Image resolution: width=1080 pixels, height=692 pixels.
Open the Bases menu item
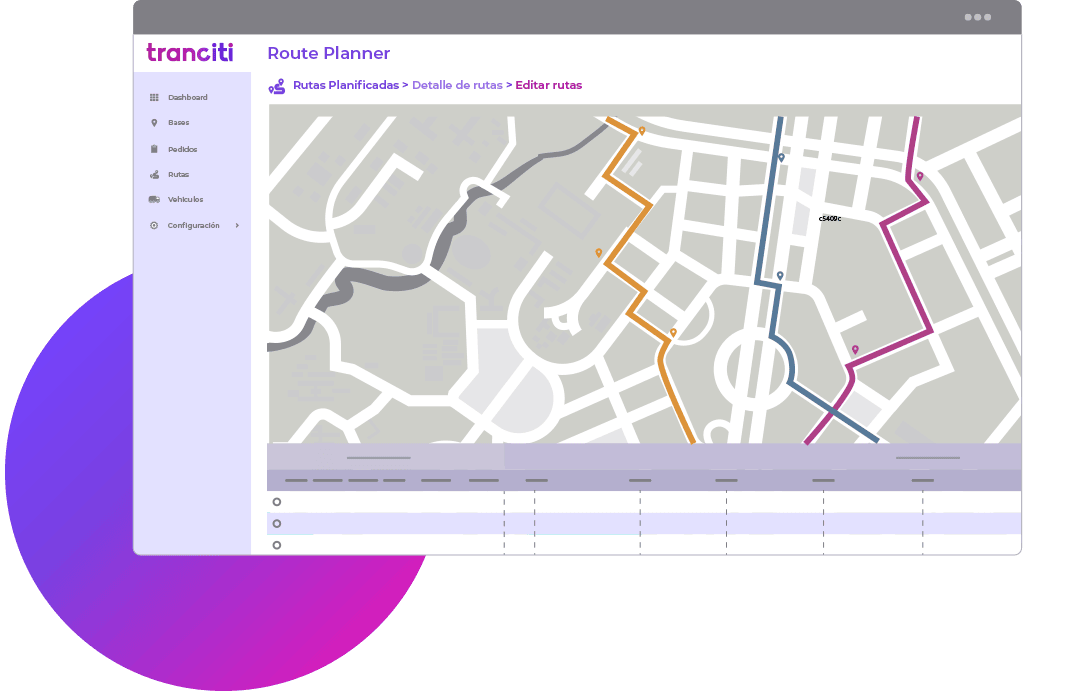point(178,123)
